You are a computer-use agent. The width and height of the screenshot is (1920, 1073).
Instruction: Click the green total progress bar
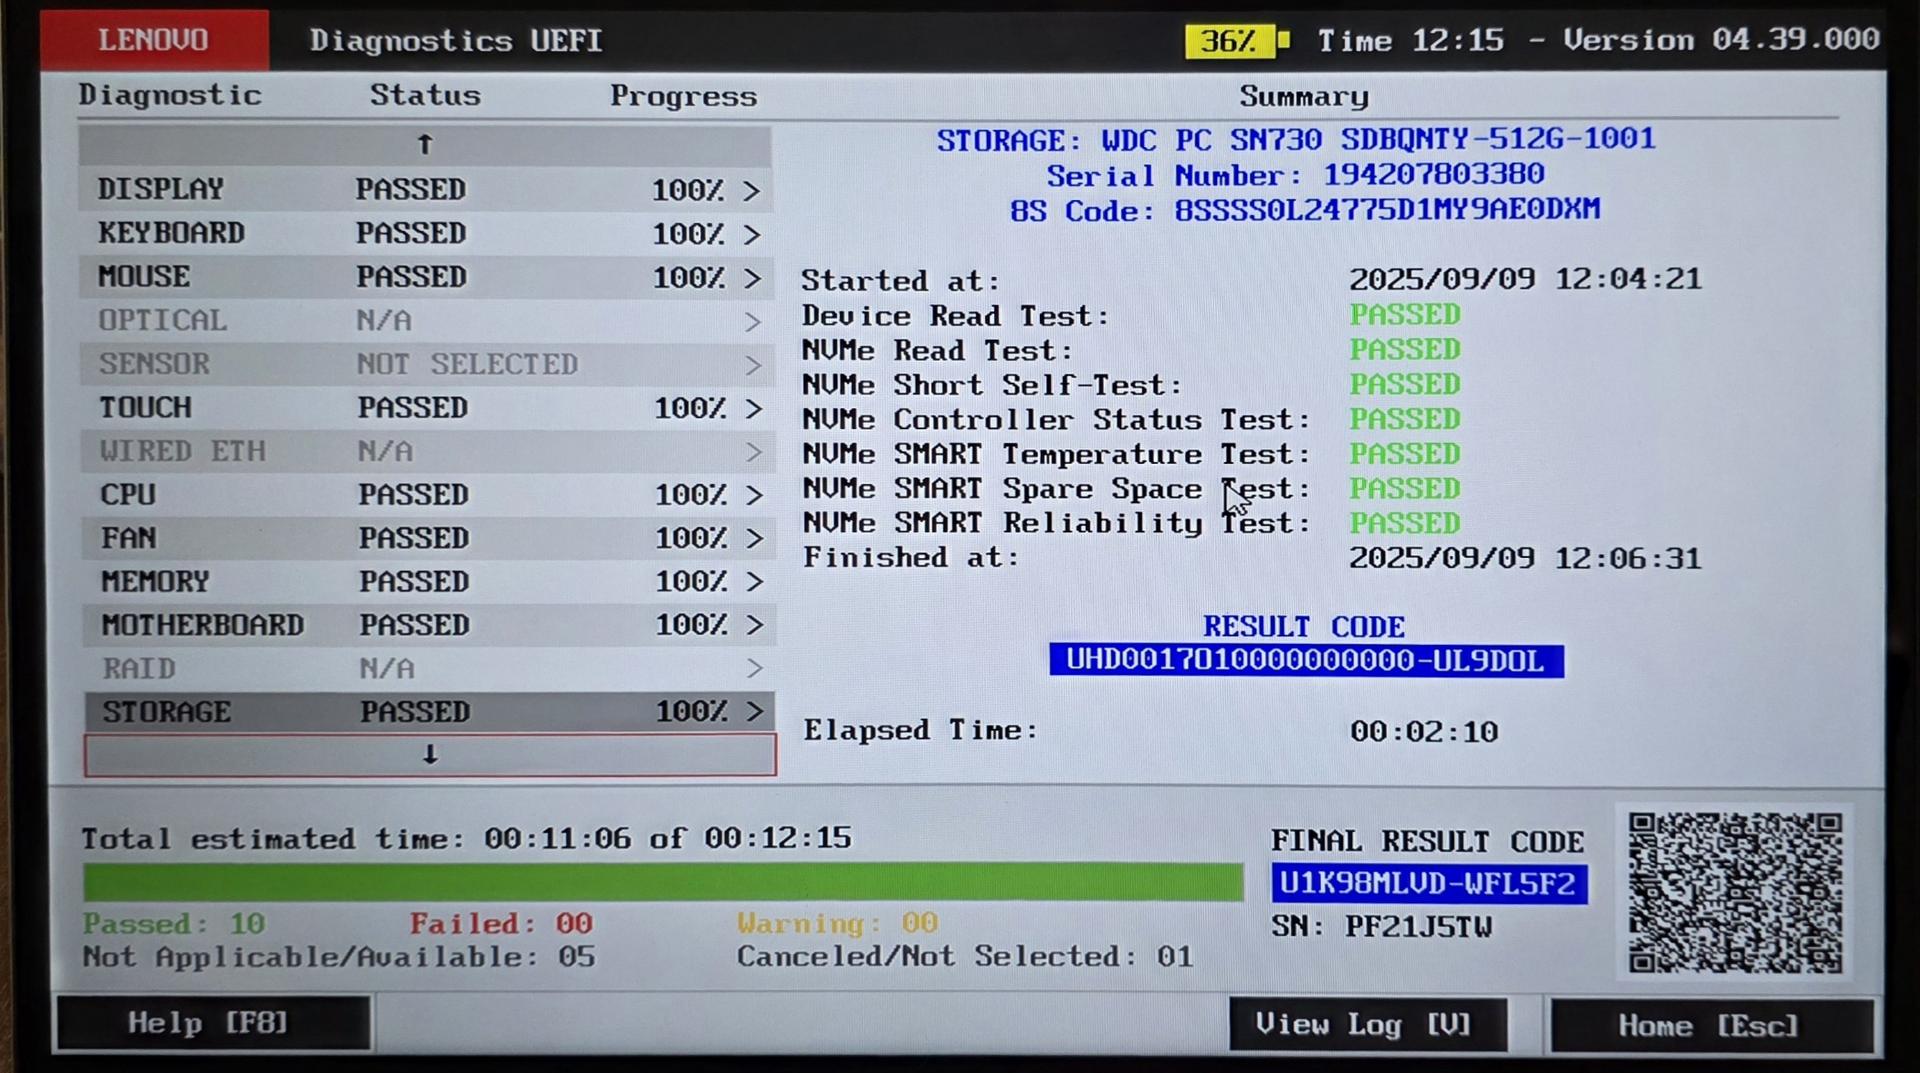point(663,882)
